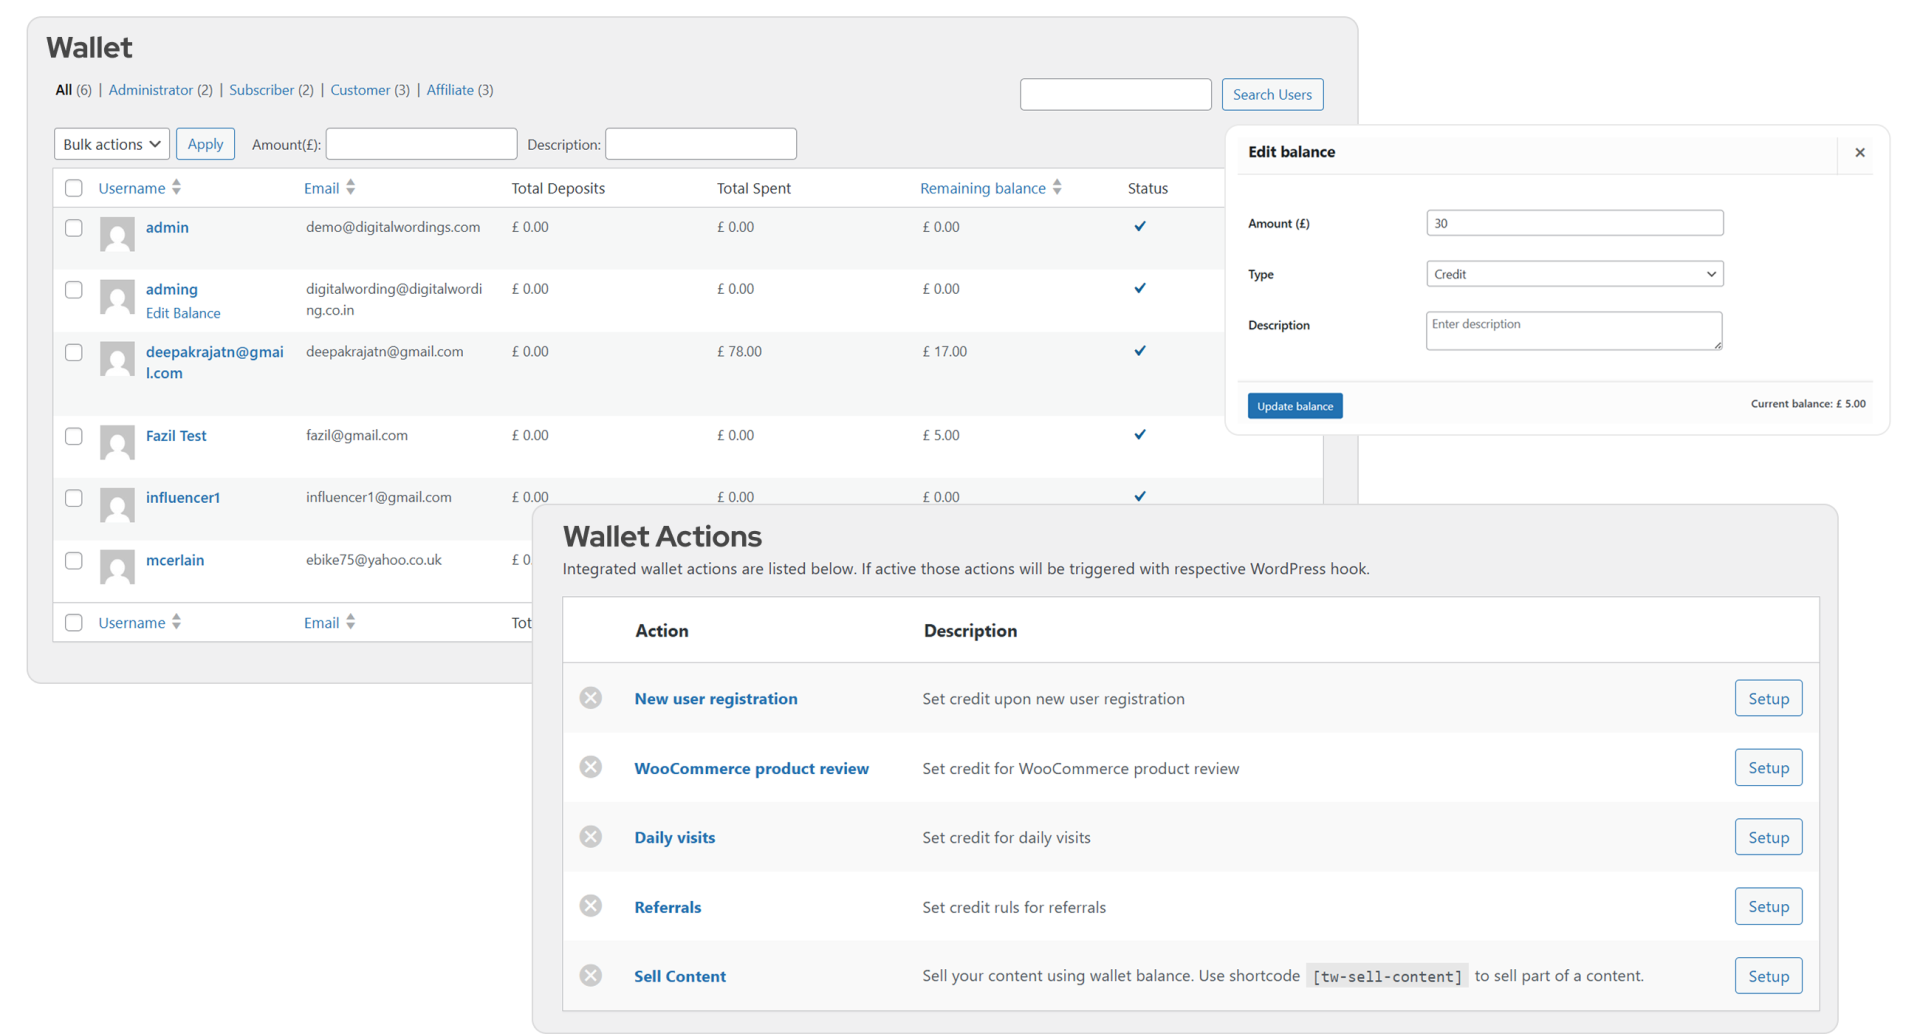This screenshot has width=1920, height=1034.
Task: Click the admin user's avatar
Action: click(x=117, y=234)
